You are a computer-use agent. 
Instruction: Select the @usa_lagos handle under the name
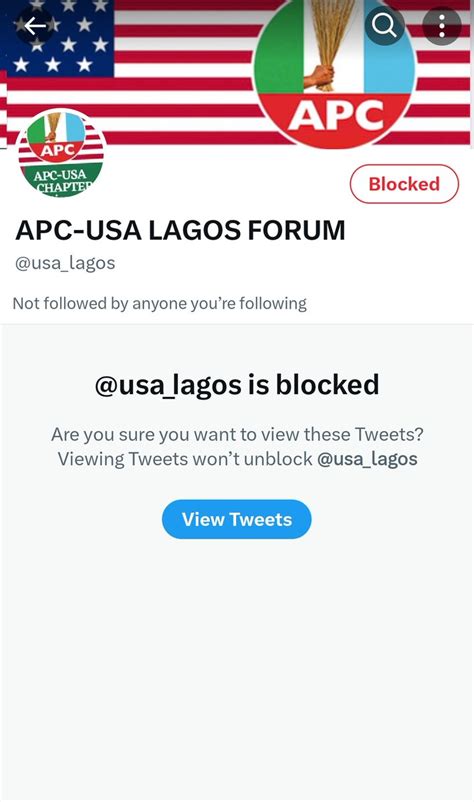pos(65,263)
